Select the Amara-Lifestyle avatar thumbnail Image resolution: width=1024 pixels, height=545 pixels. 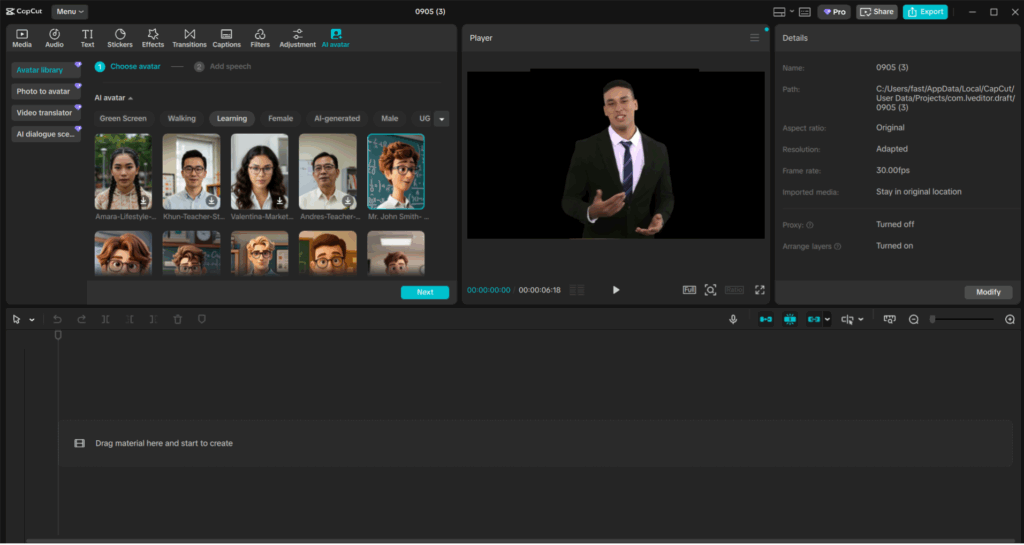coord(123,172)
